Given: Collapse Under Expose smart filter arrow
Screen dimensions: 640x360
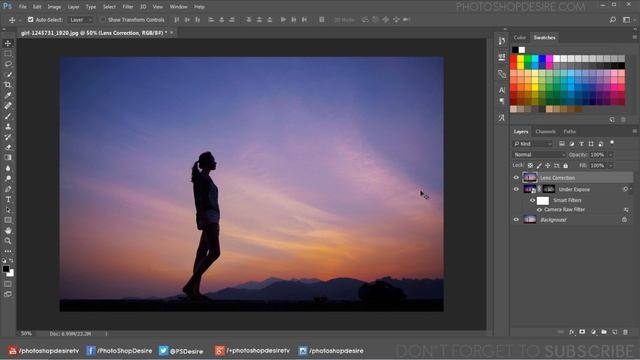Looking at the screenshot, I should click(631, 189).
